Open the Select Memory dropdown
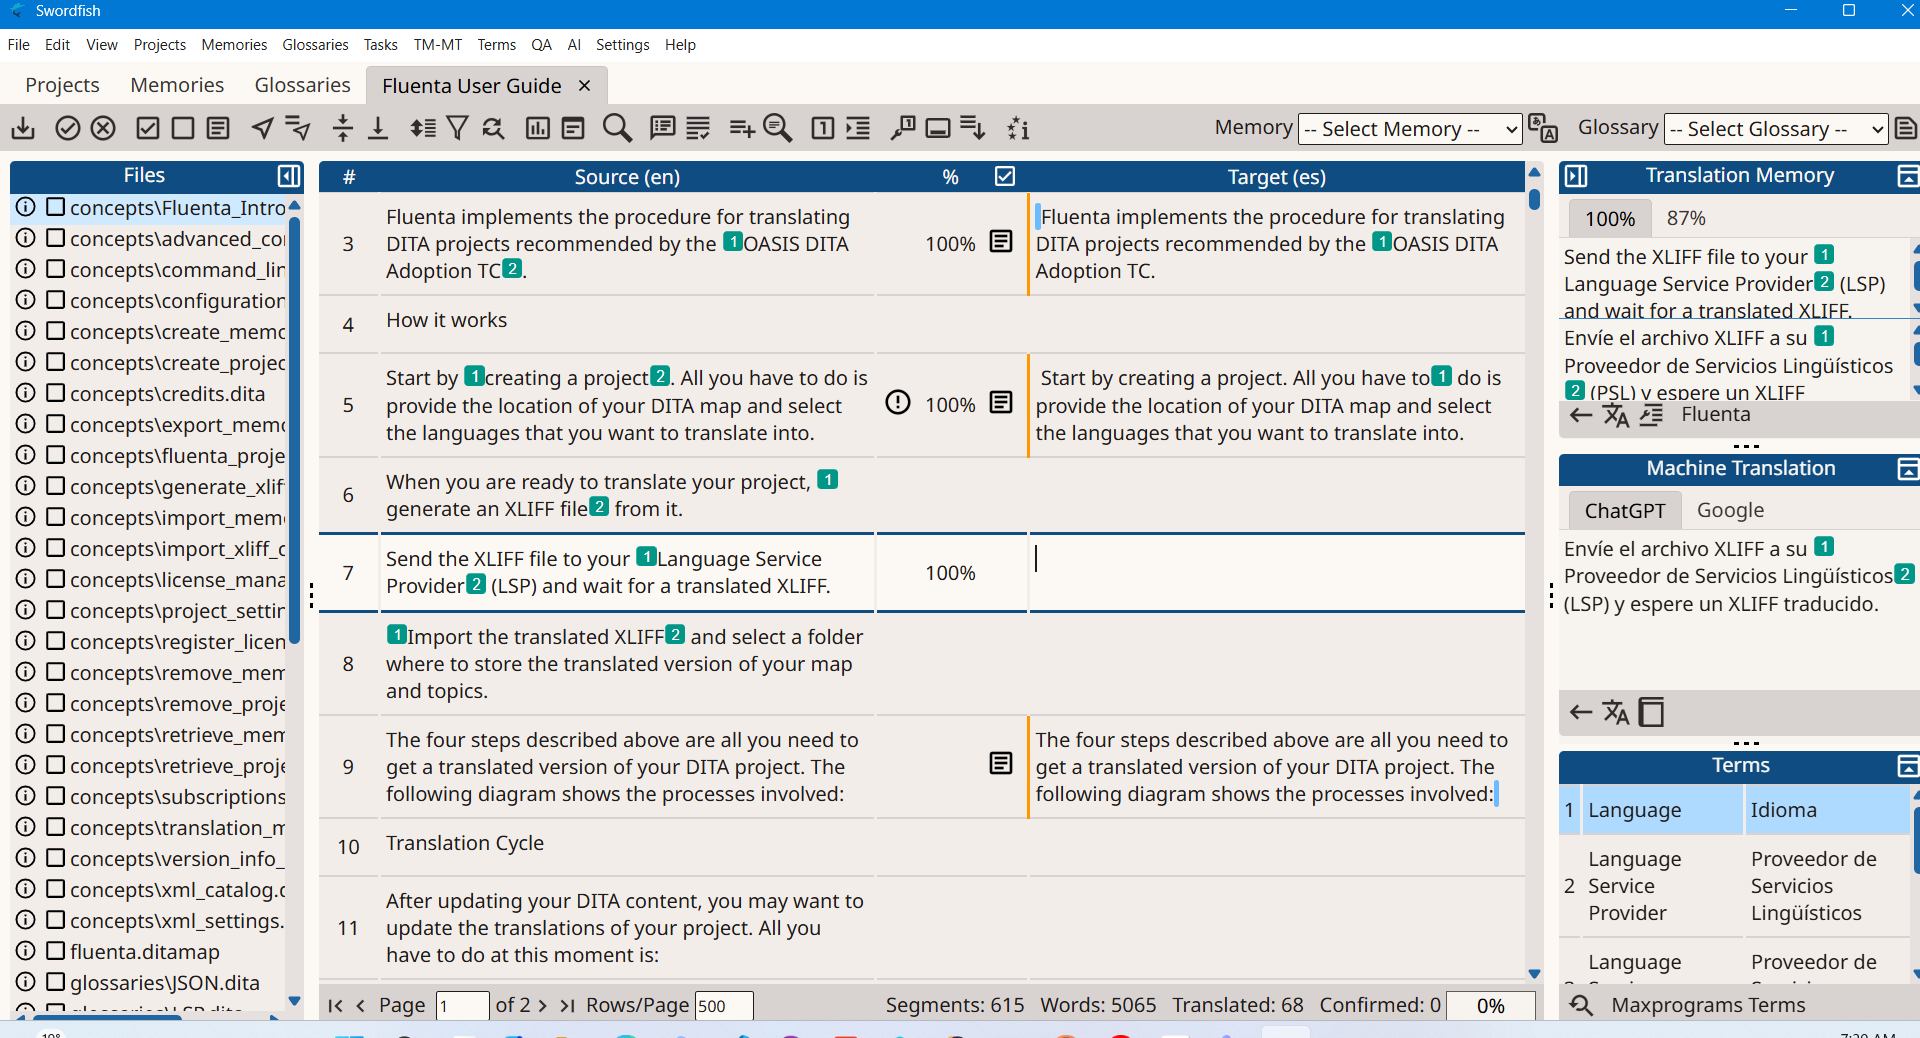This screenshot has height=1038, width=1920. point(1410,129)
